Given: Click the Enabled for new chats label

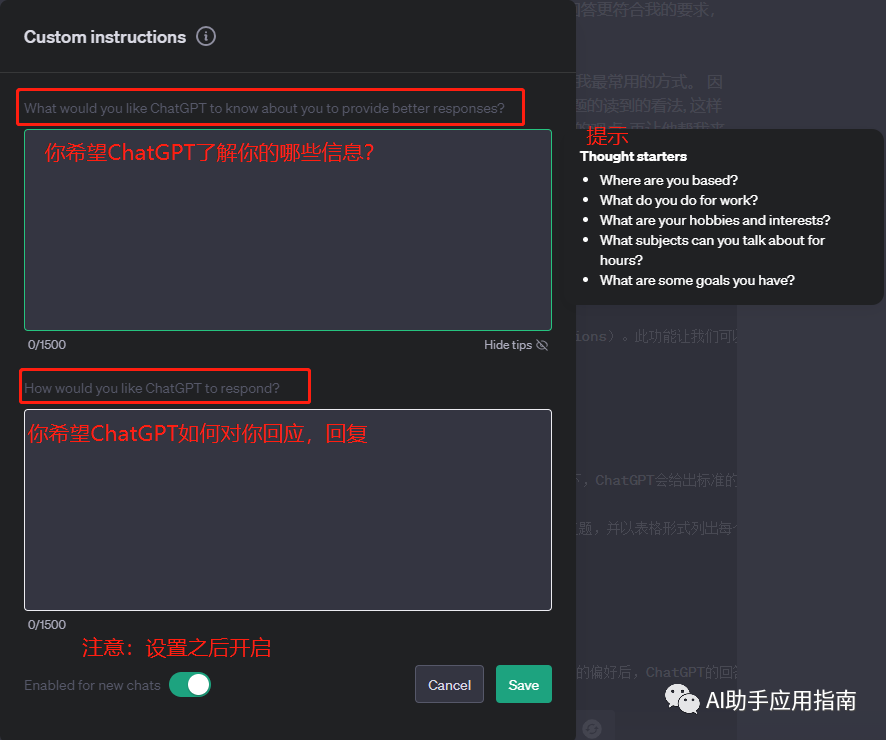Looking at the screenshot, I should (92, 685).
